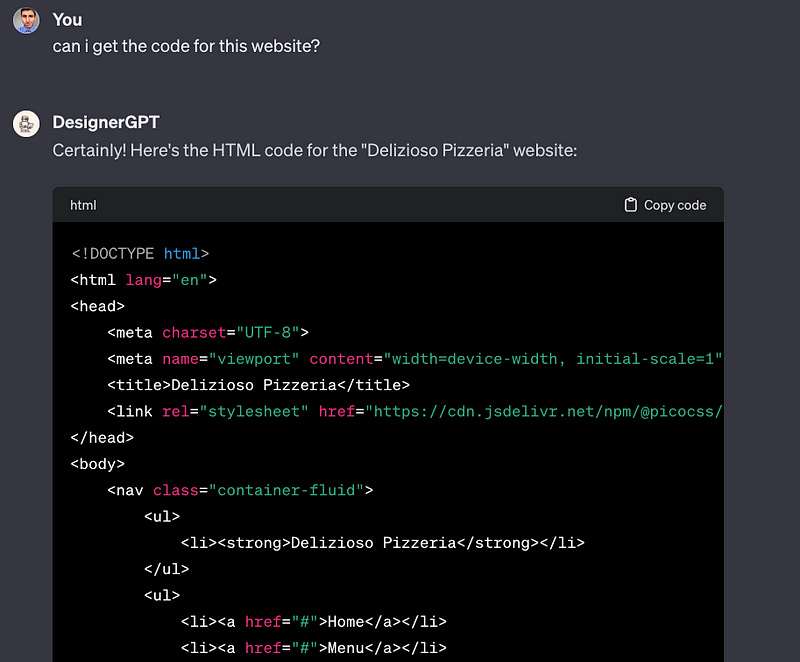Click the '<body>' tag line
The image size is (800, 662).
97,464
